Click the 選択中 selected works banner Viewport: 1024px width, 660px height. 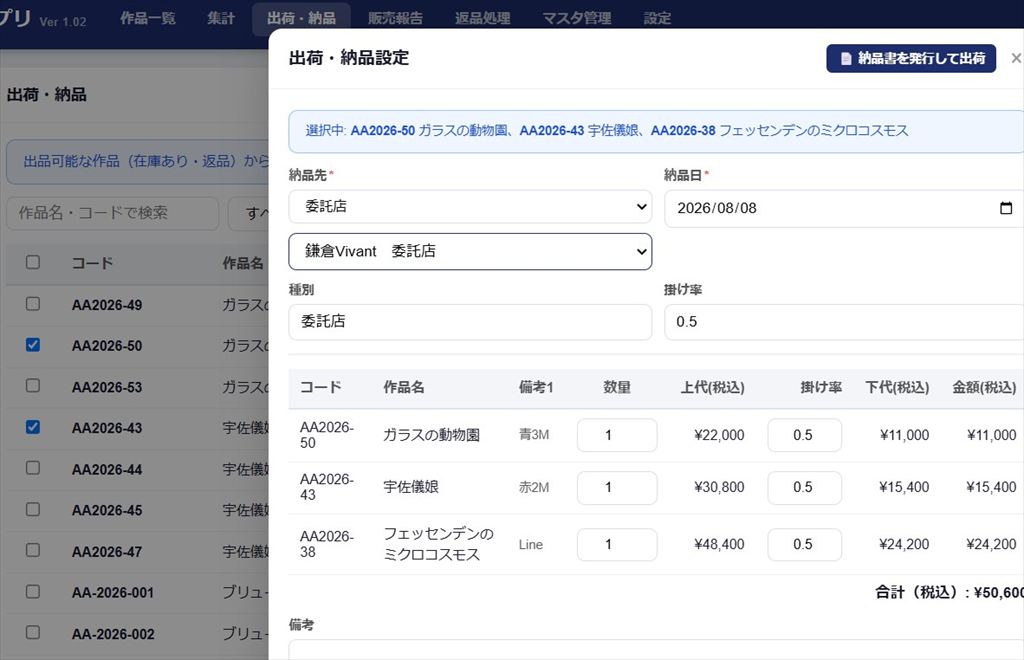click(656, 131)
